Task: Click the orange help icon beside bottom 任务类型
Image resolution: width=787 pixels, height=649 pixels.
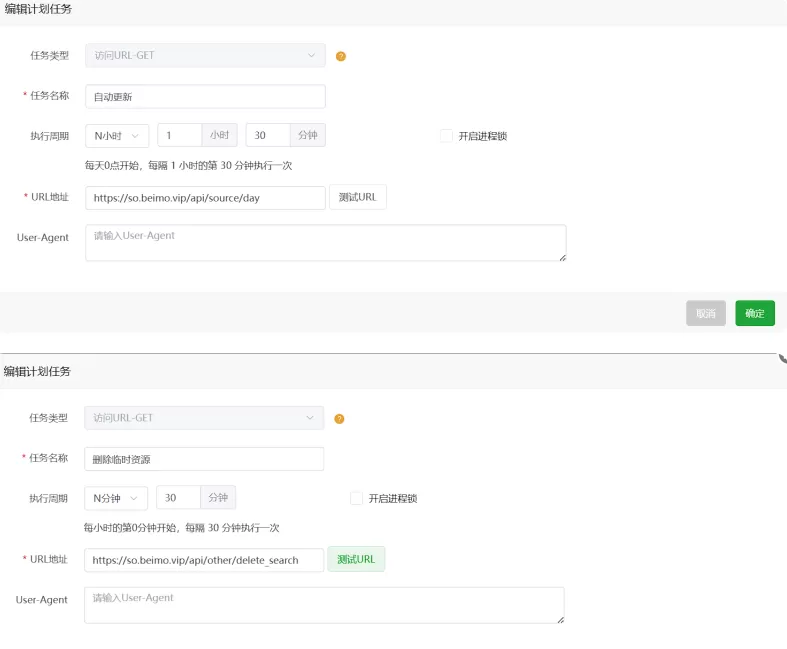Action: (x=339, y=419)
